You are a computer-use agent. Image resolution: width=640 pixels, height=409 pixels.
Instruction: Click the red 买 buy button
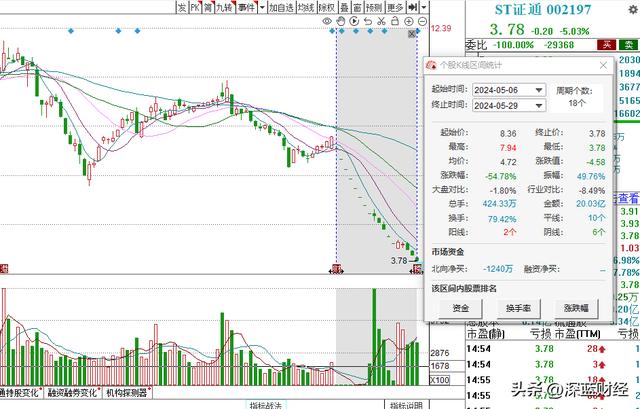[607, 44]
